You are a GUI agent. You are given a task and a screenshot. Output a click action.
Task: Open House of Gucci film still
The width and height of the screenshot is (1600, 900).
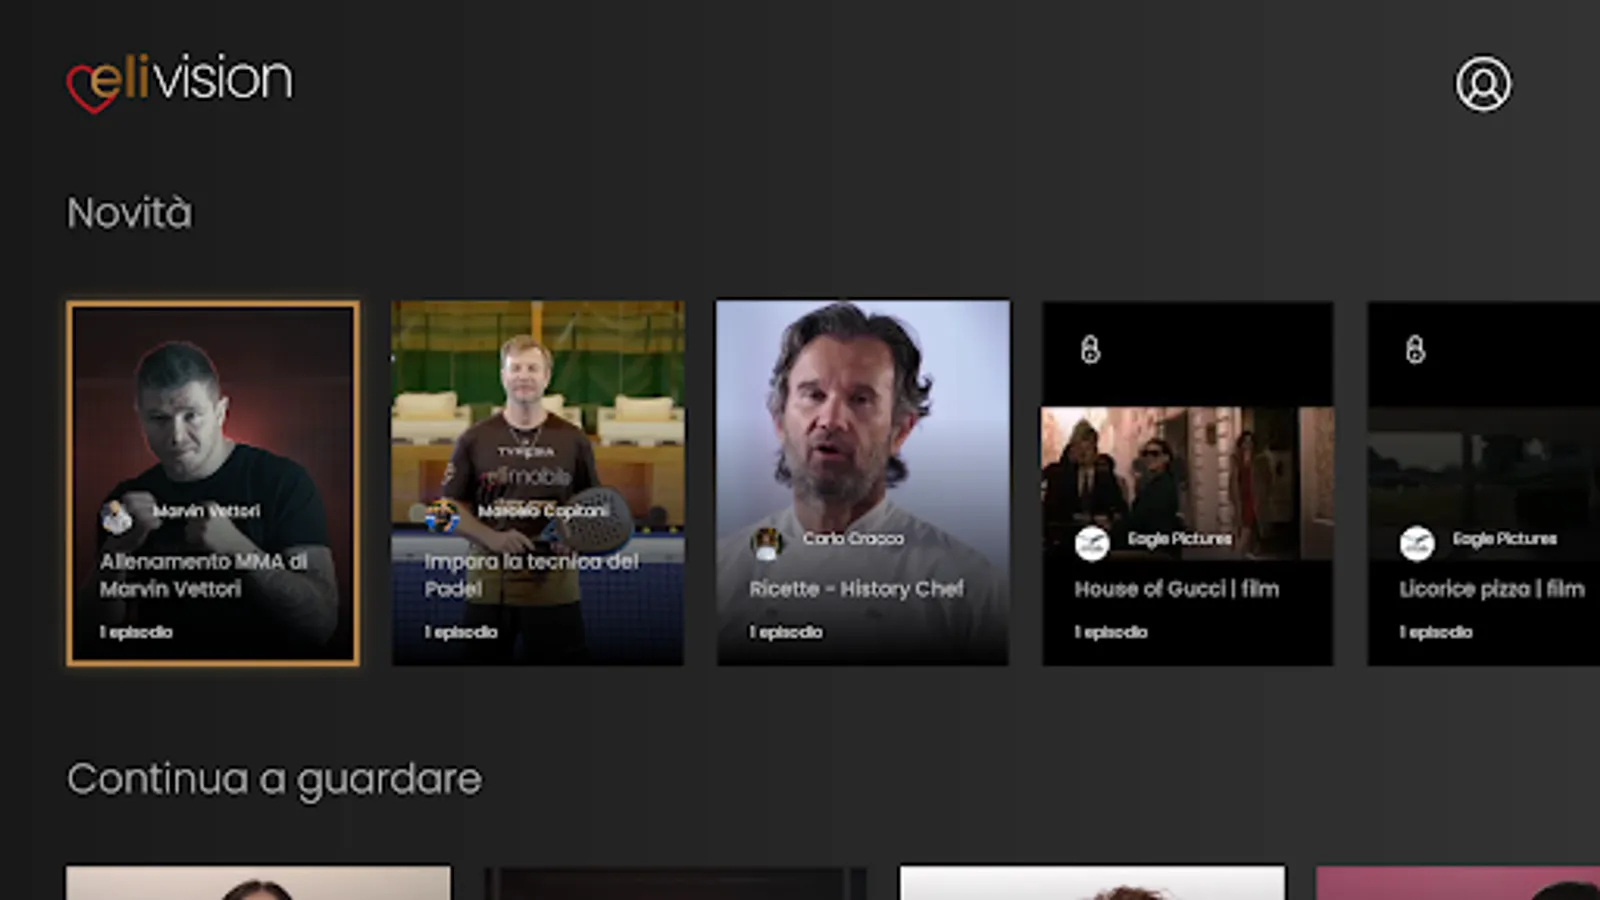1187,482
